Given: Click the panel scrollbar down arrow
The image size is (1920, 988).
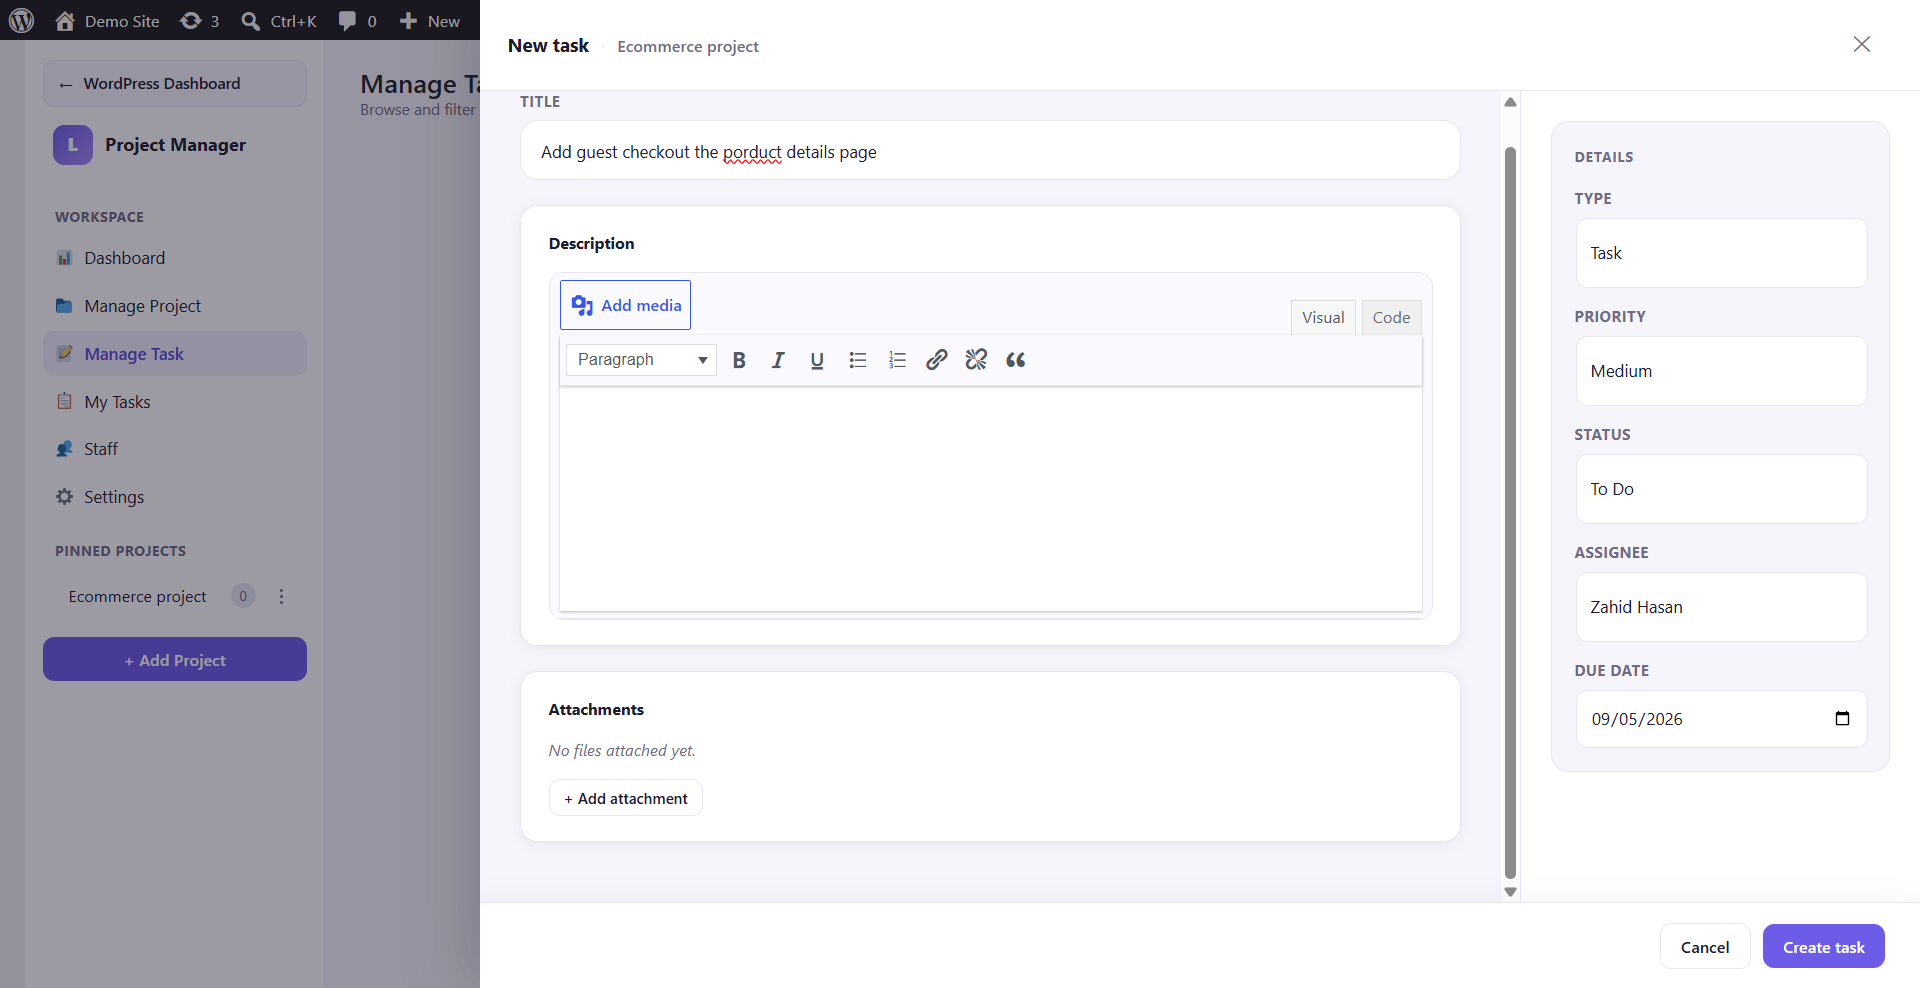Looking at the screenshot, I should (1510, 892).
